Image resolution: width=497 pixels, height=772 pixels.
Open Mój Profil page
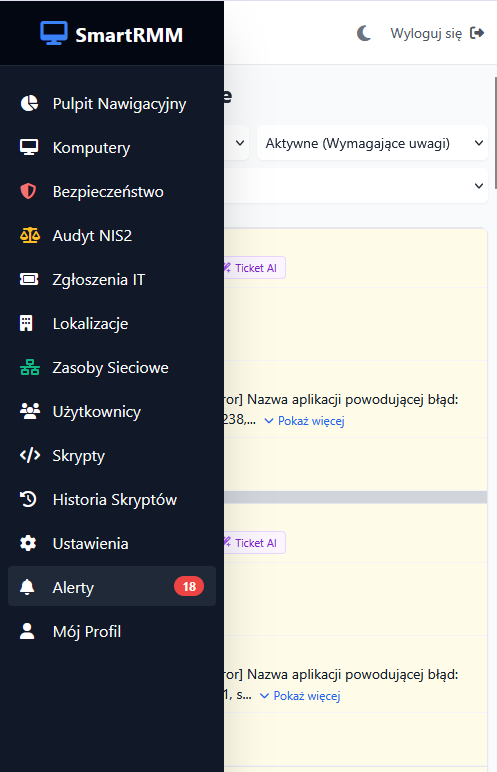point(112,631)
